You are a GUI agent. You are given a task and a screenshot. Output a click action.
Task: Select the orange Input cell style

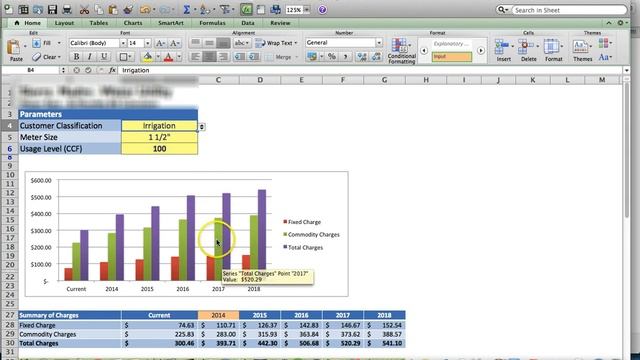tap(451, 57)
